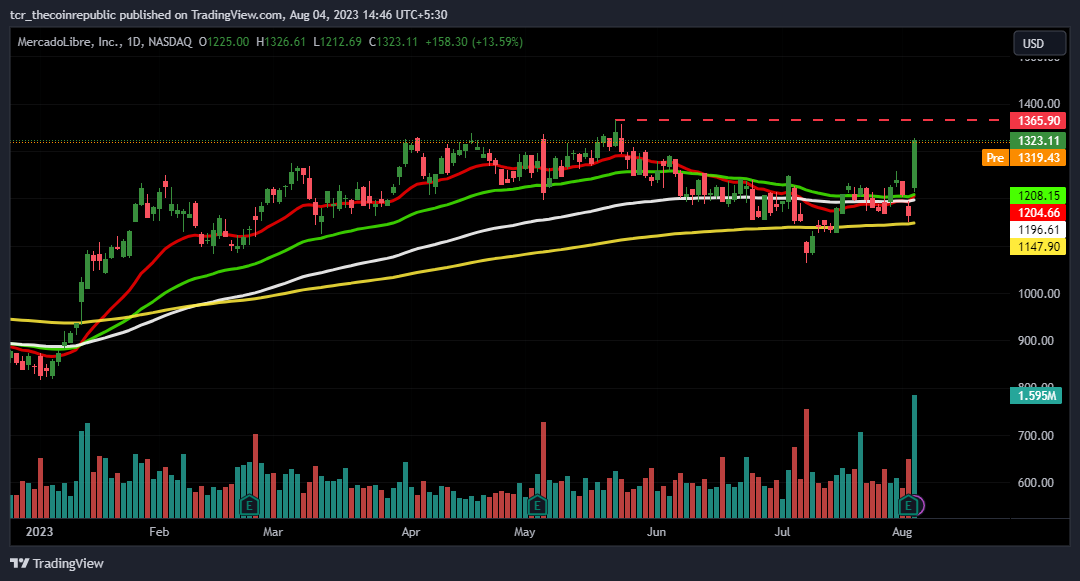Click the high value H1326.61
The image size is (1080, 581).
click(281, 42)
